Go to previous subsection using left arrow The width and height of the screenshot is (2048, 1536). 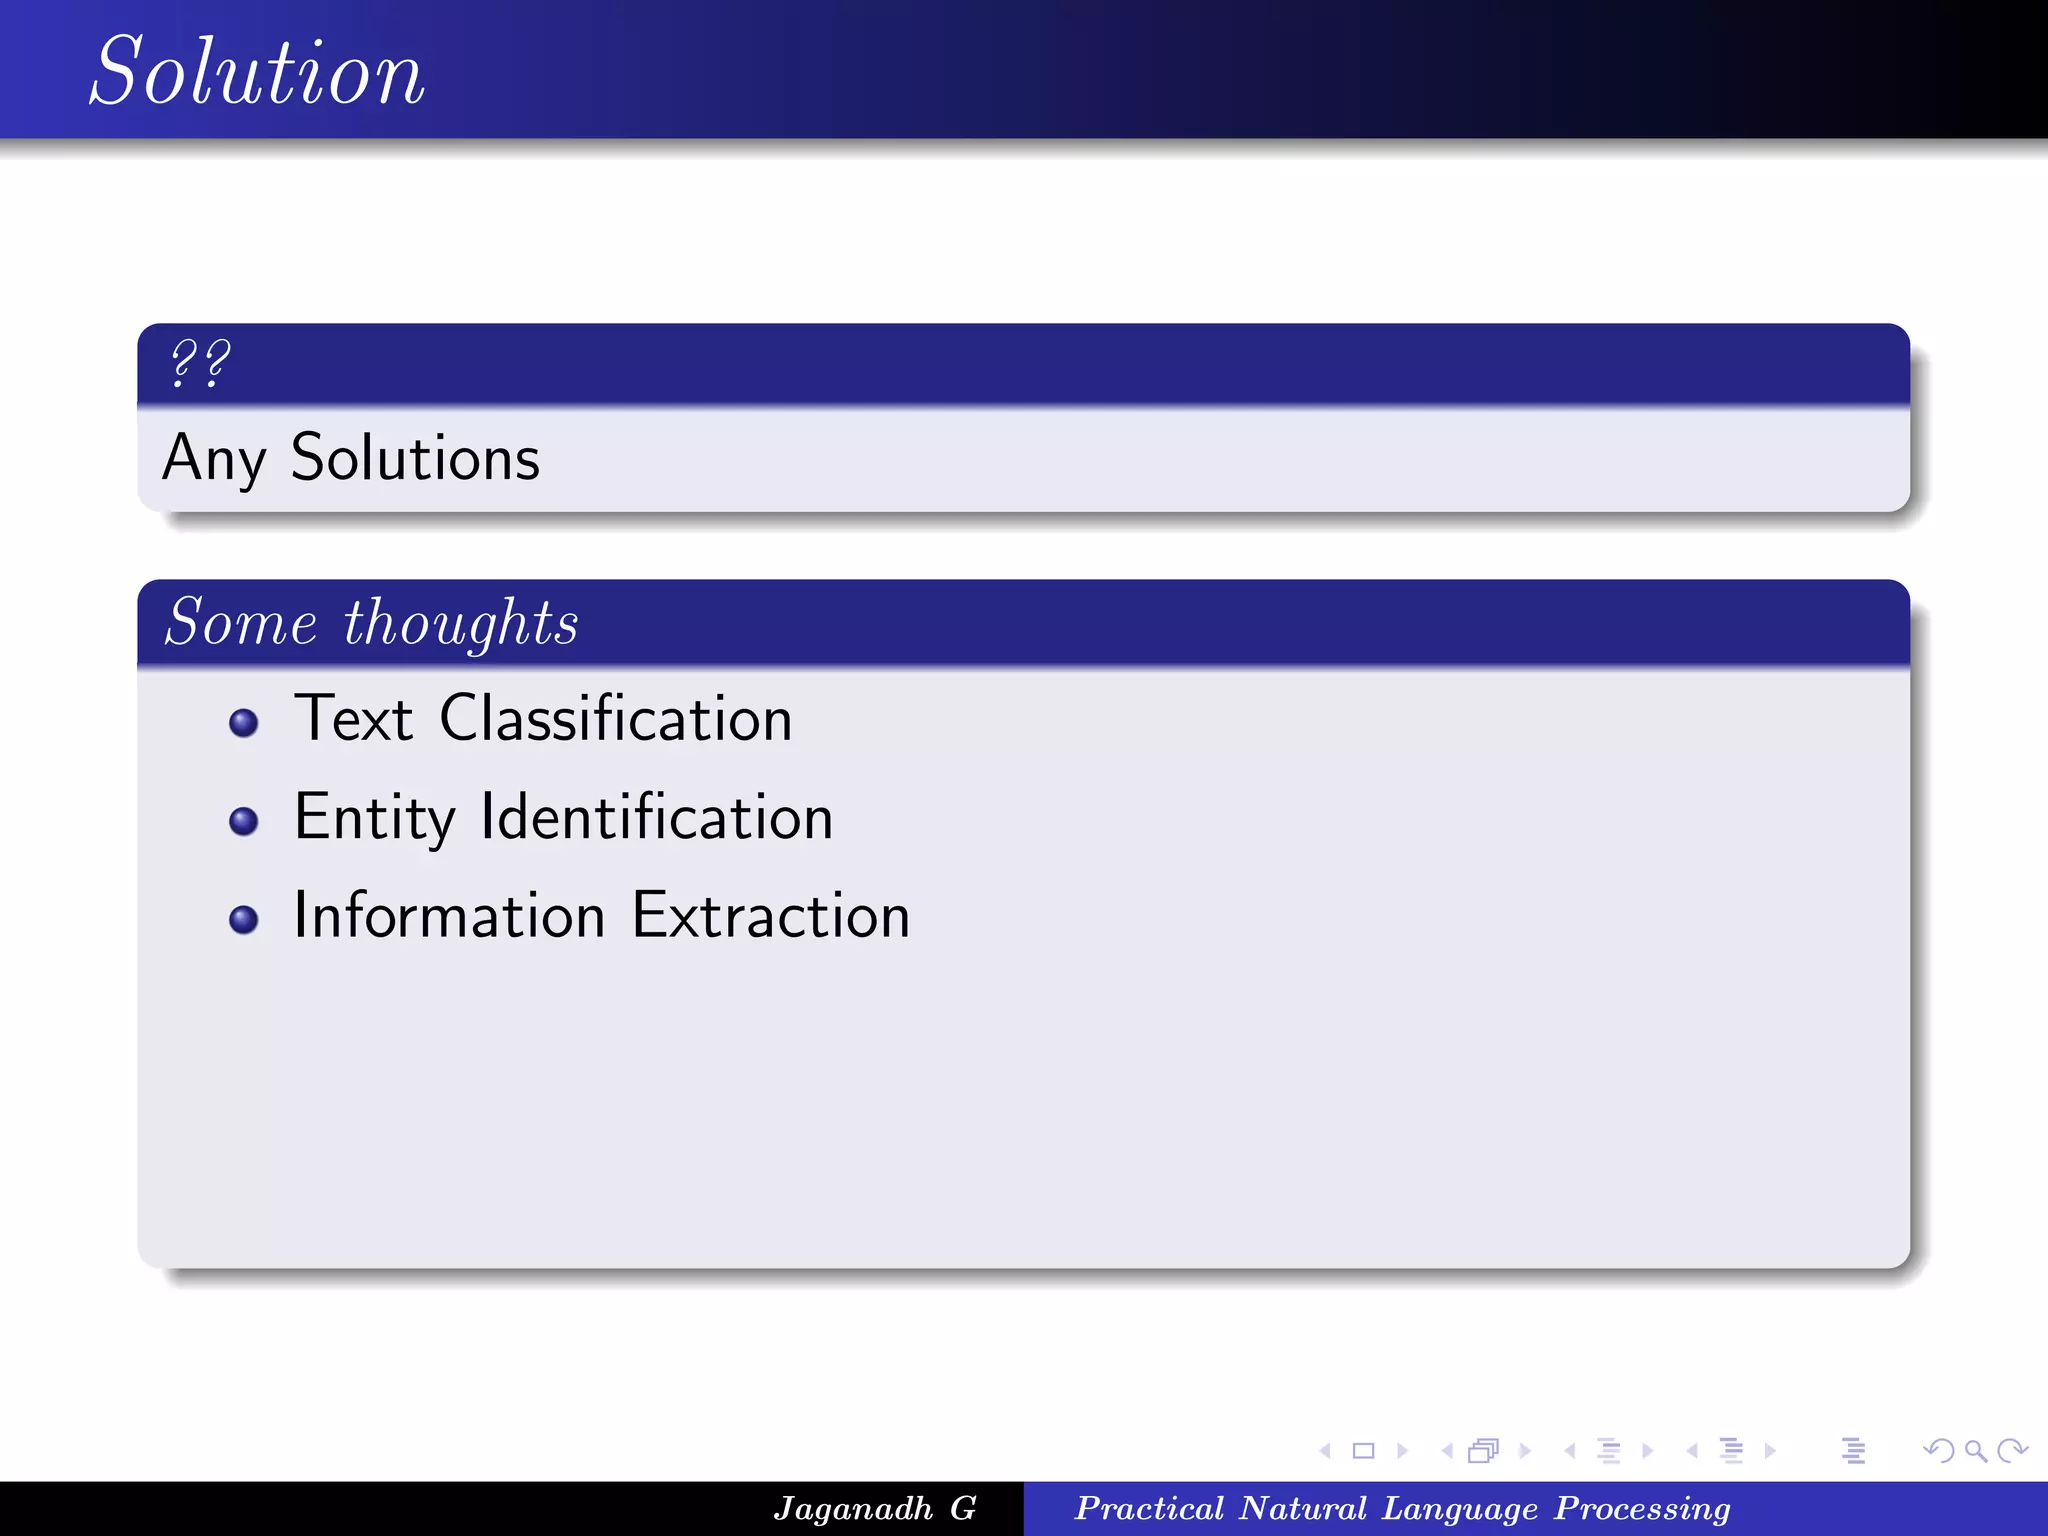click(x=1570, y=1450)
